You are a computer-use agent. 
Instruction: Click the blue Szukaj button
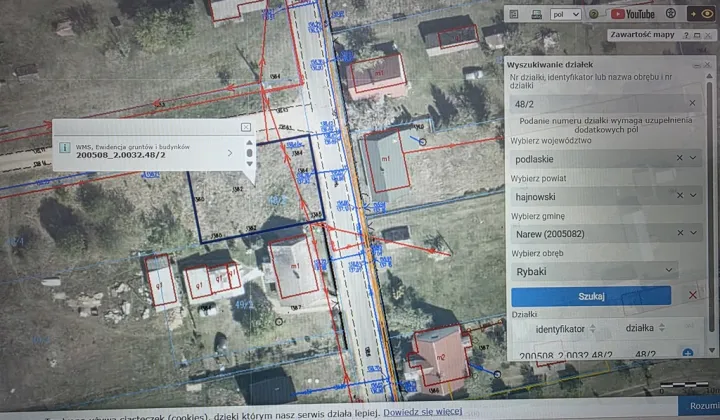click(x=591, y=297)
